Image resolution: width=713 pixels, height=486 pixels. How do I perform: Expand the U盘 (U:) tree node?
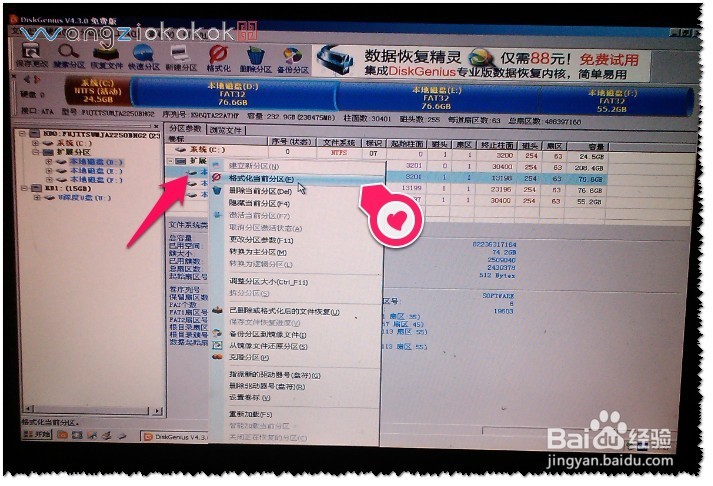click(37, 197)
